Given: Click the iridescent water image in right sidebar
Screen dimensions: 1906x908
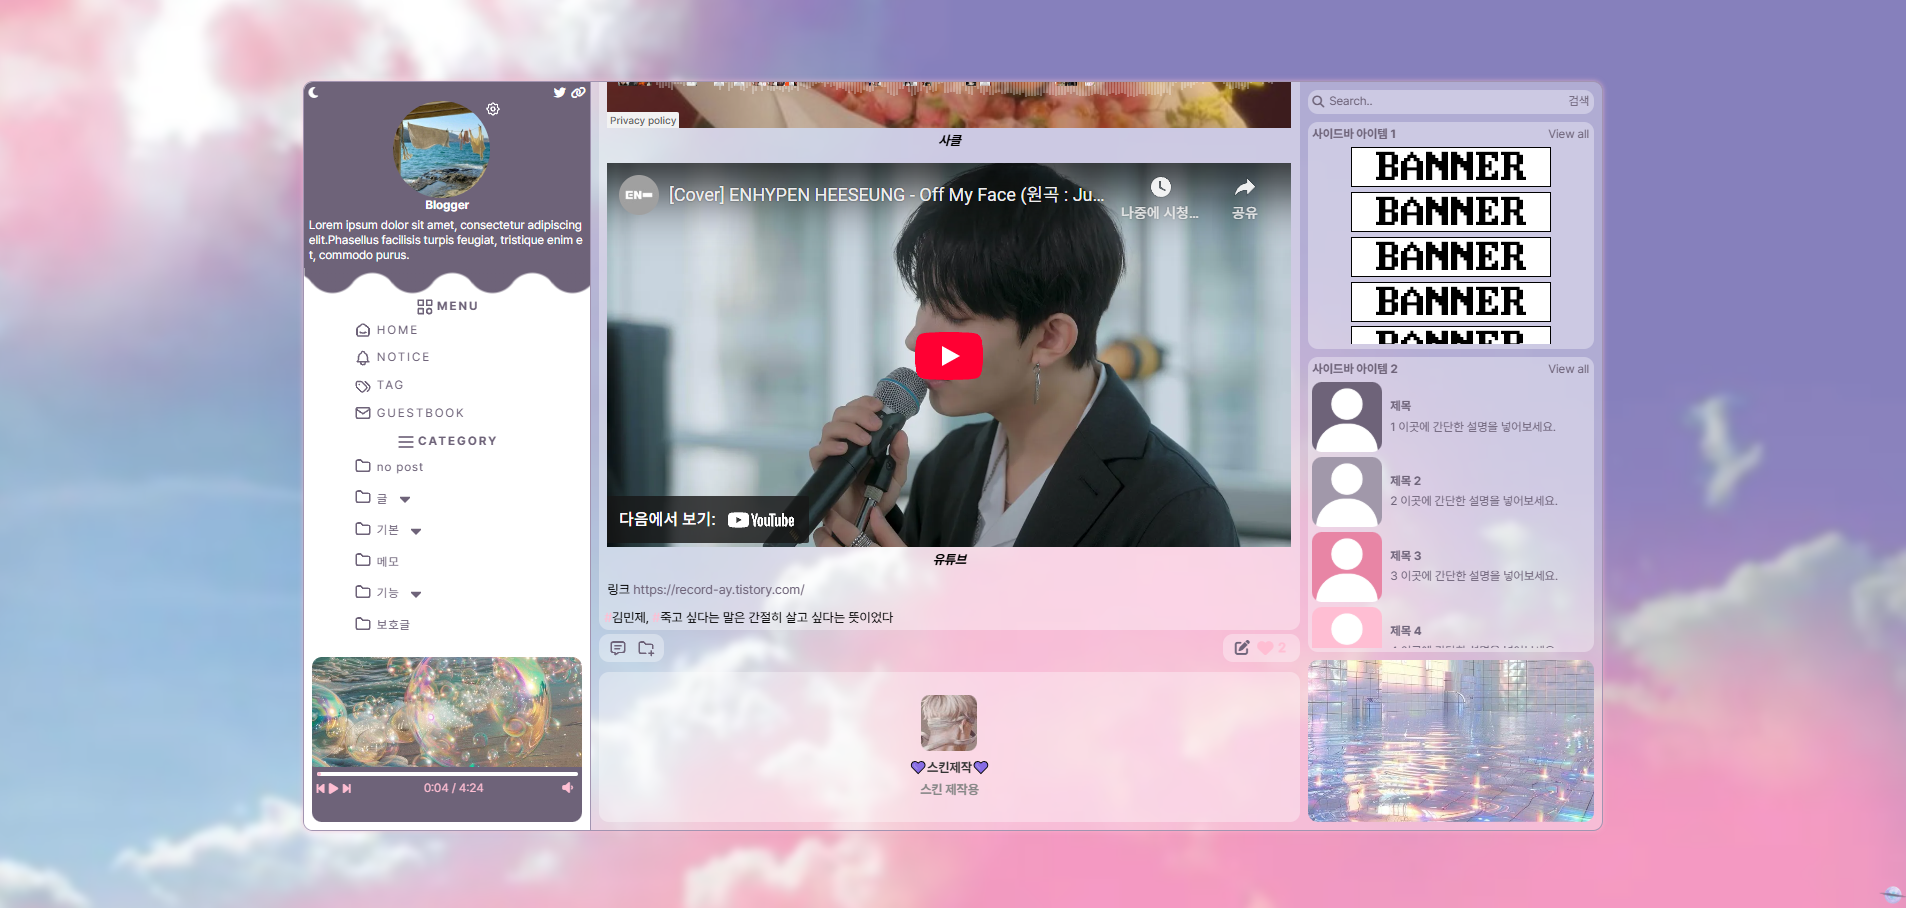Looking at the screenshot, I should click(x=1451, y=741).
